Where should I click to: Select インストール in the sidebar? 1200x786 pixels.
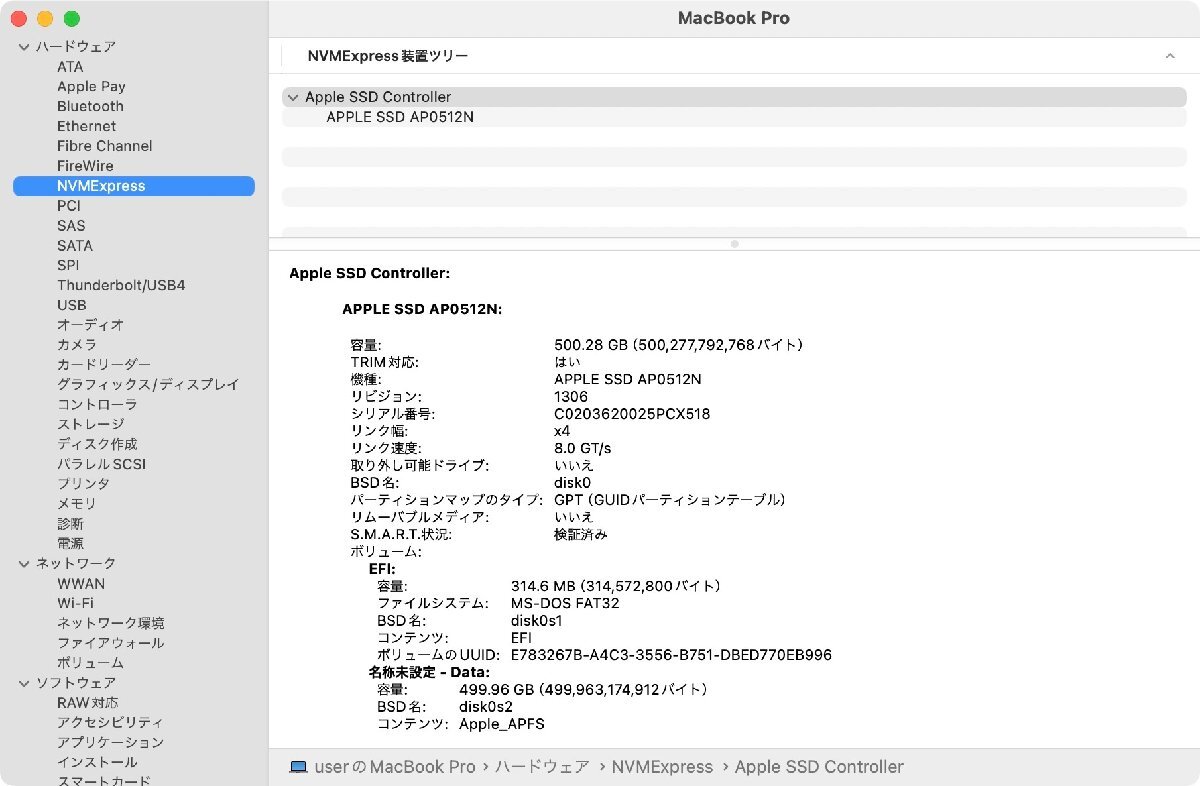[x=97, y=762]
